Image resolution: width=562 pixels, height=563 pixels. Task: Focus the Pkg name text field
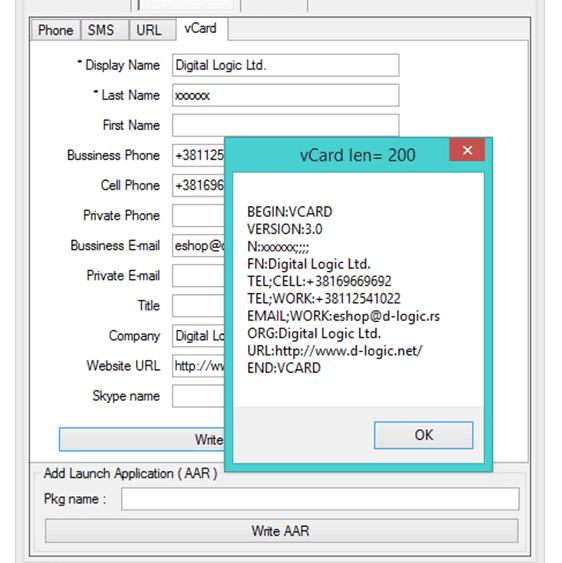tap(320, 499)
